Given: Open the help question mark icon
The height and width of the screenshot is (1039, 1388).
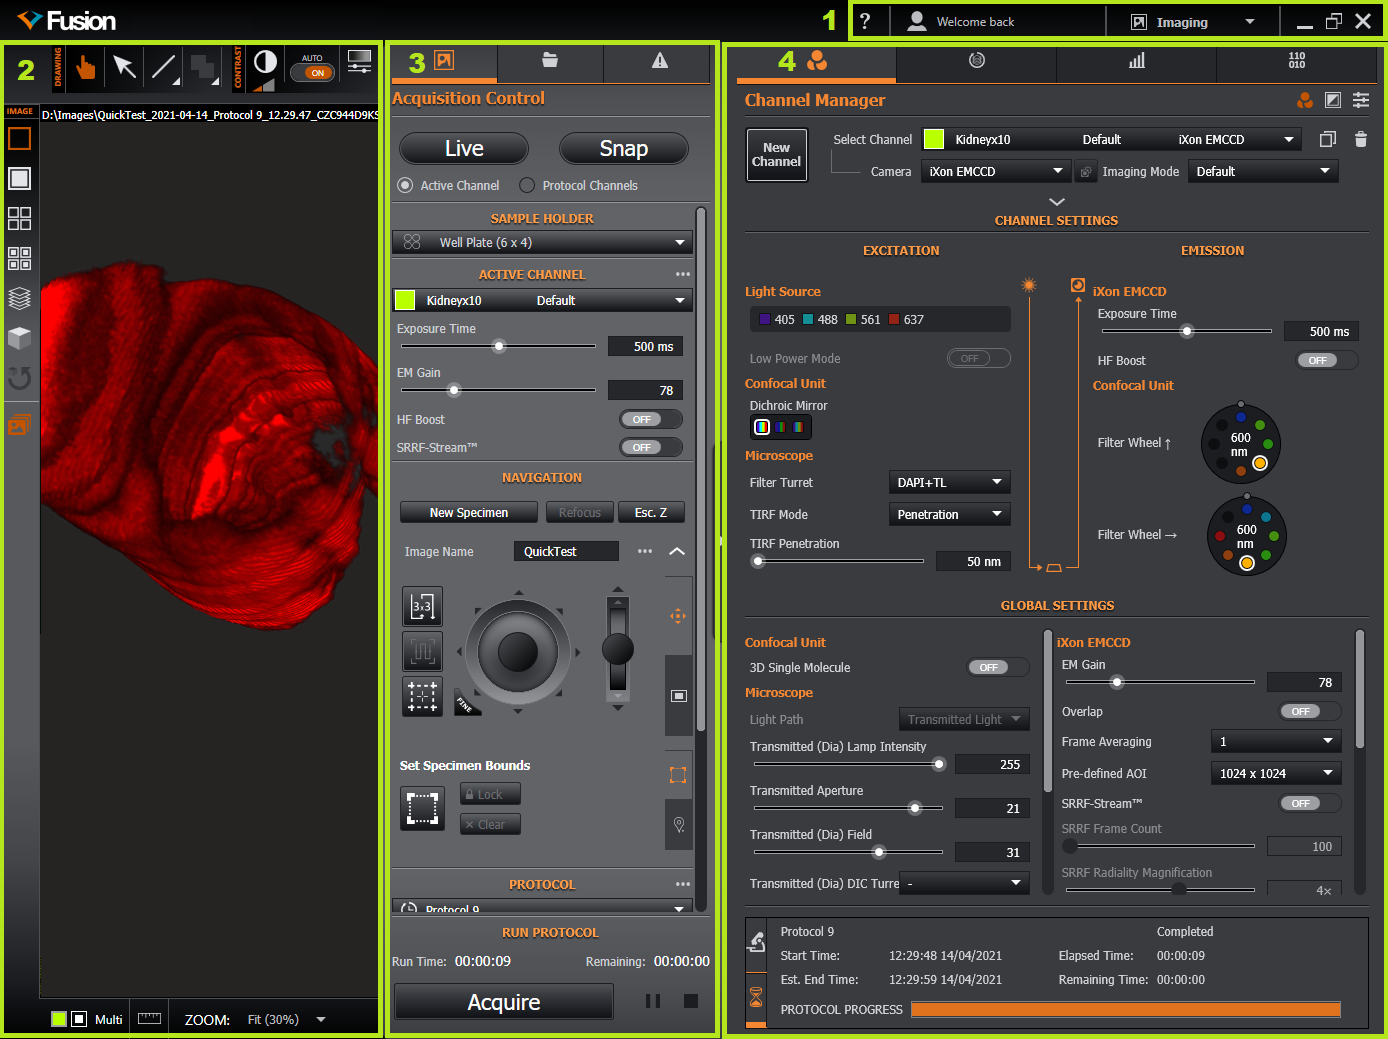Looking at the screenshot, I should pyautogui.click(x=865, y=22).
